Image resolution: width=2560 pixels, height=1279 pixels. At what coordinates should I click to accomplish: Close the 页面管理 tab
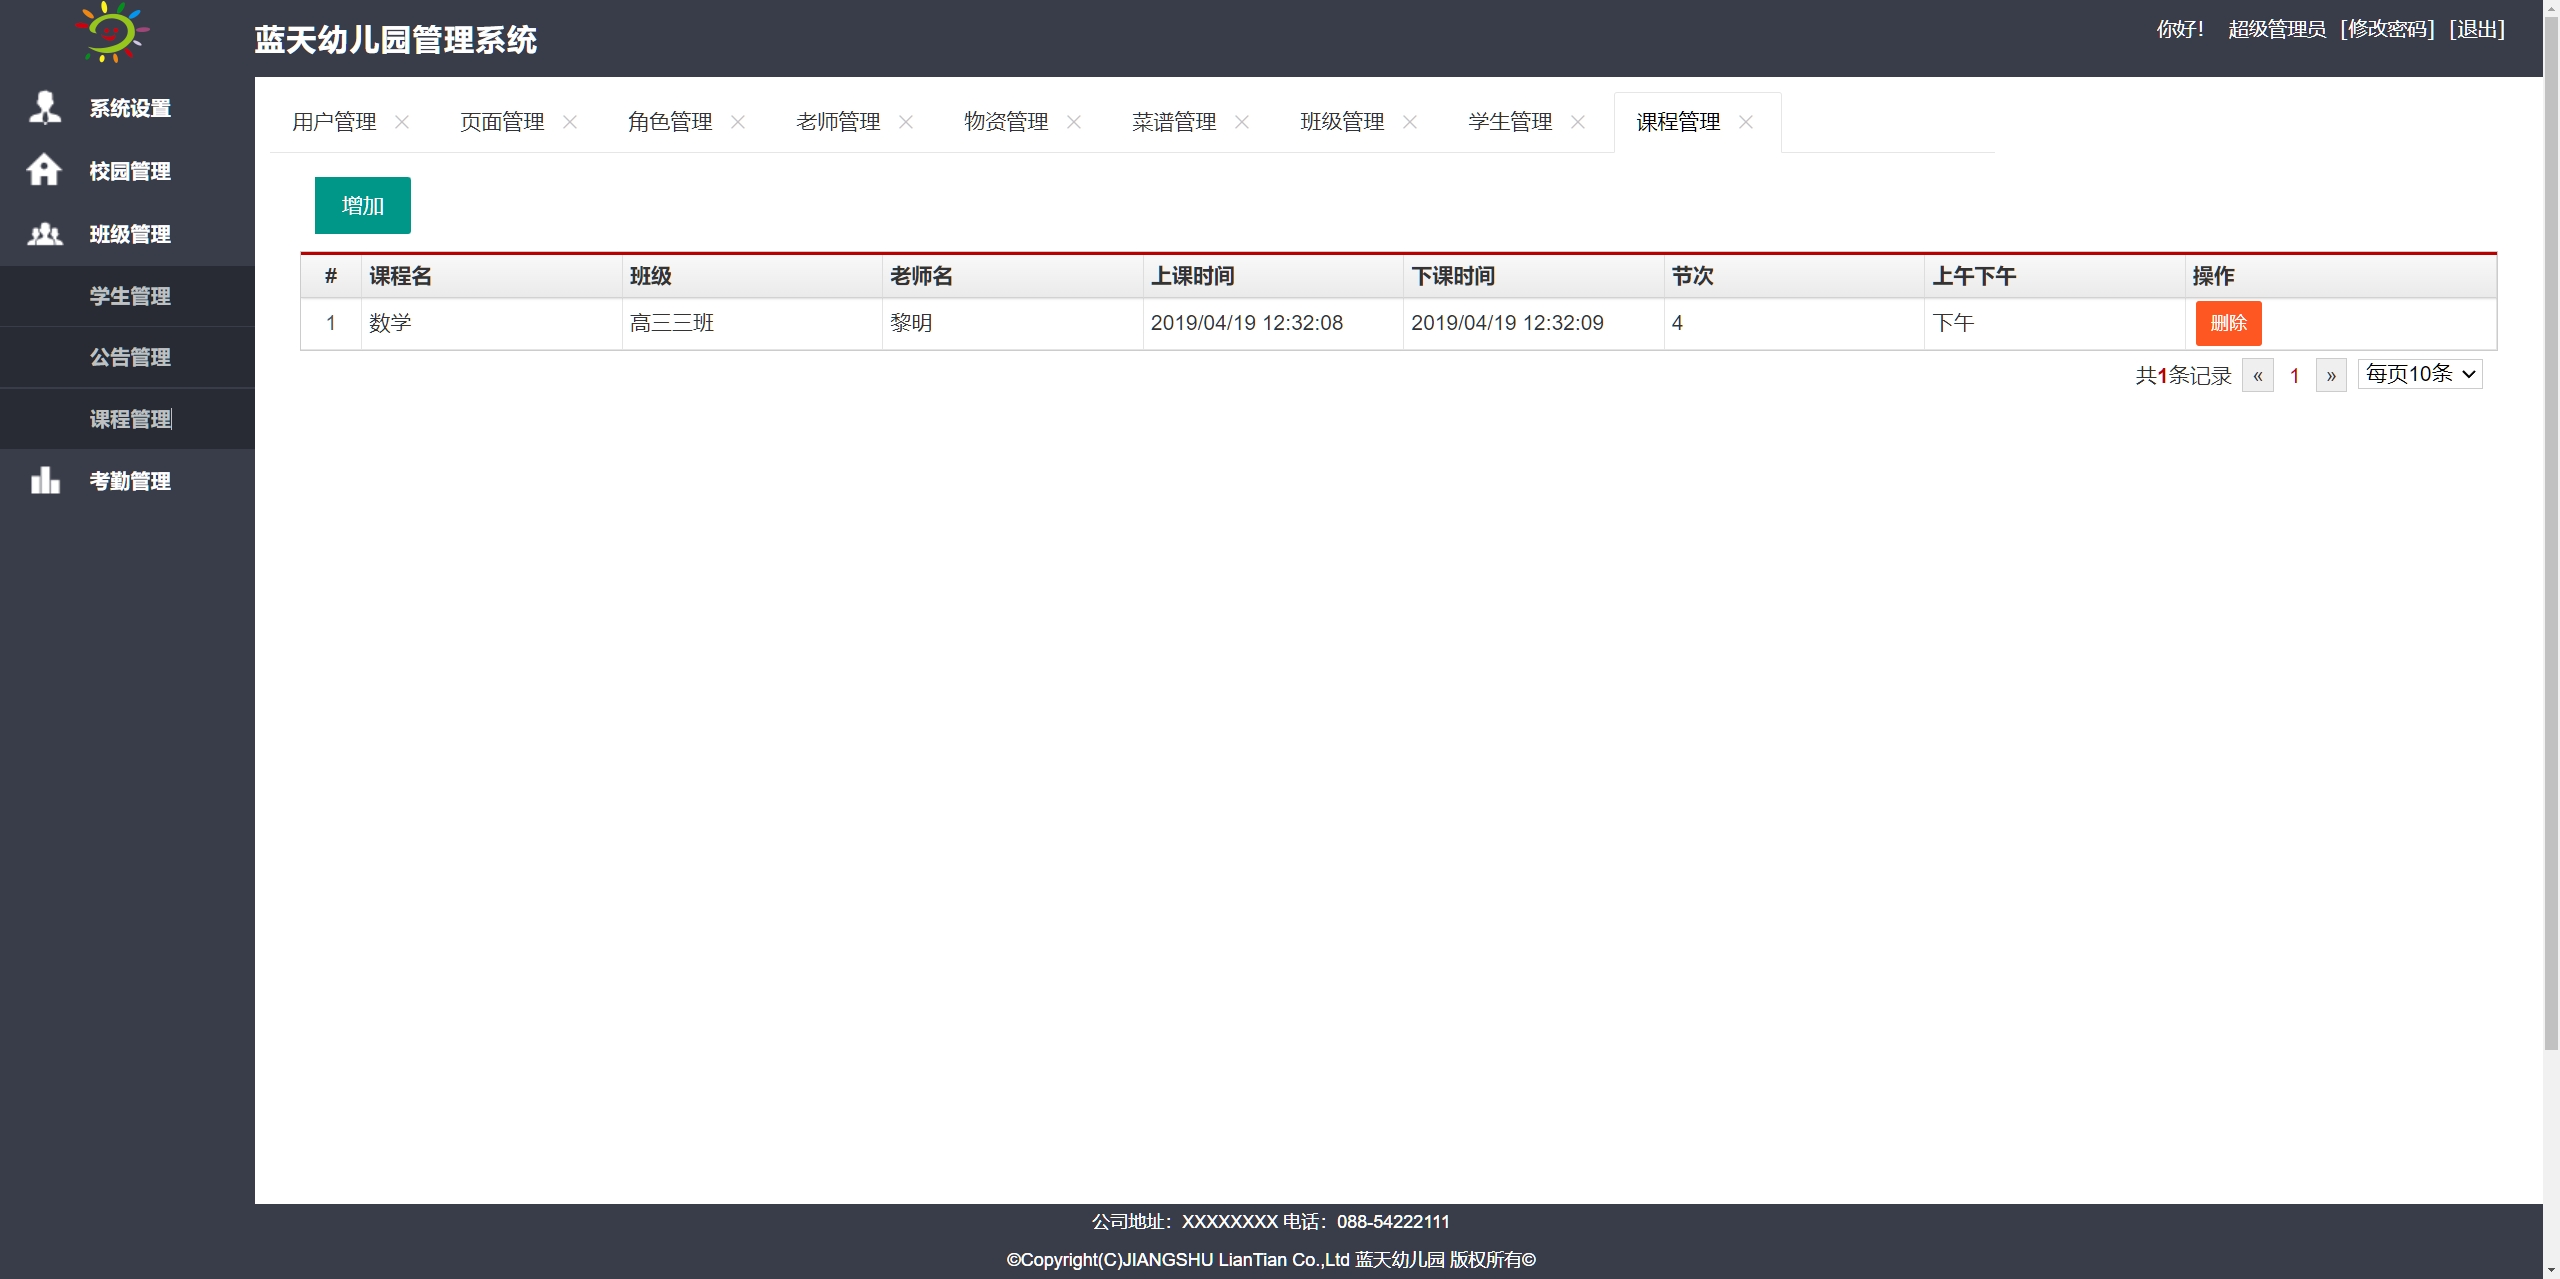570,122
